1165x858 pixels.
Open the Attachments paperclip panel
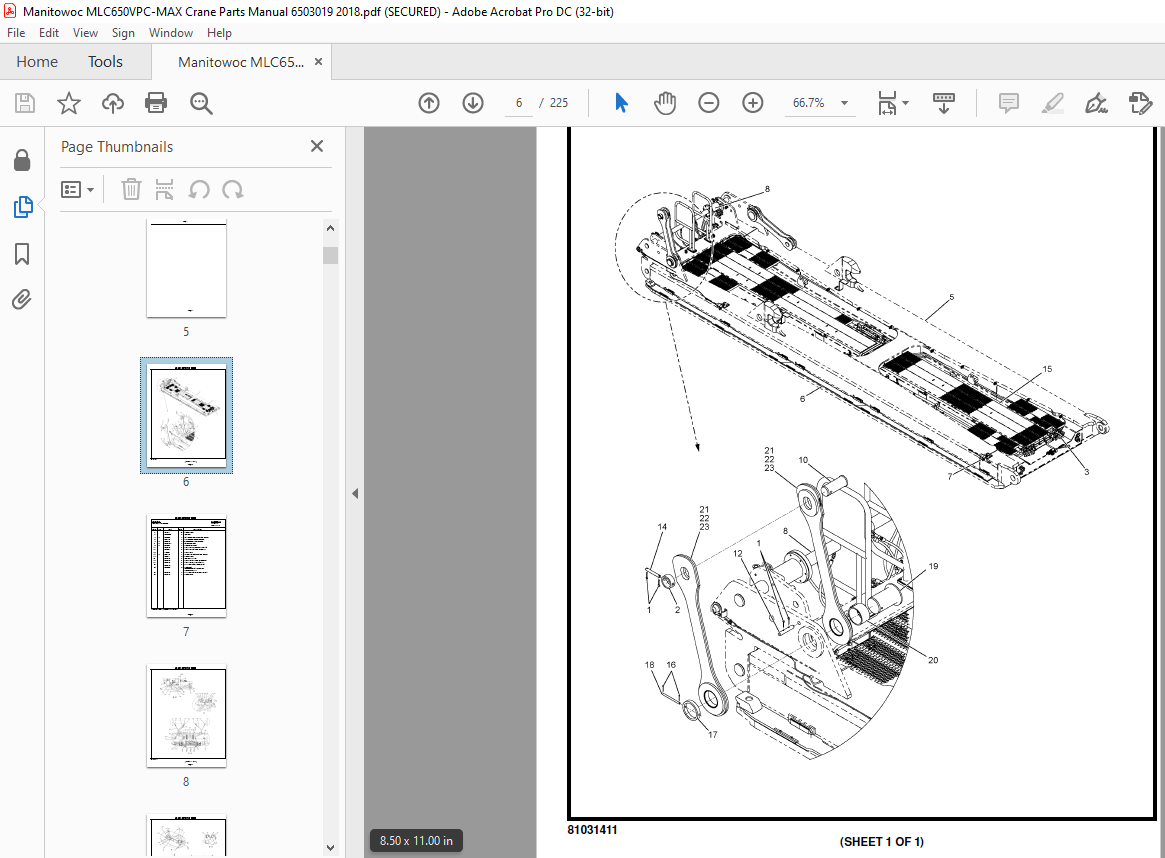(x=22, y=299)
